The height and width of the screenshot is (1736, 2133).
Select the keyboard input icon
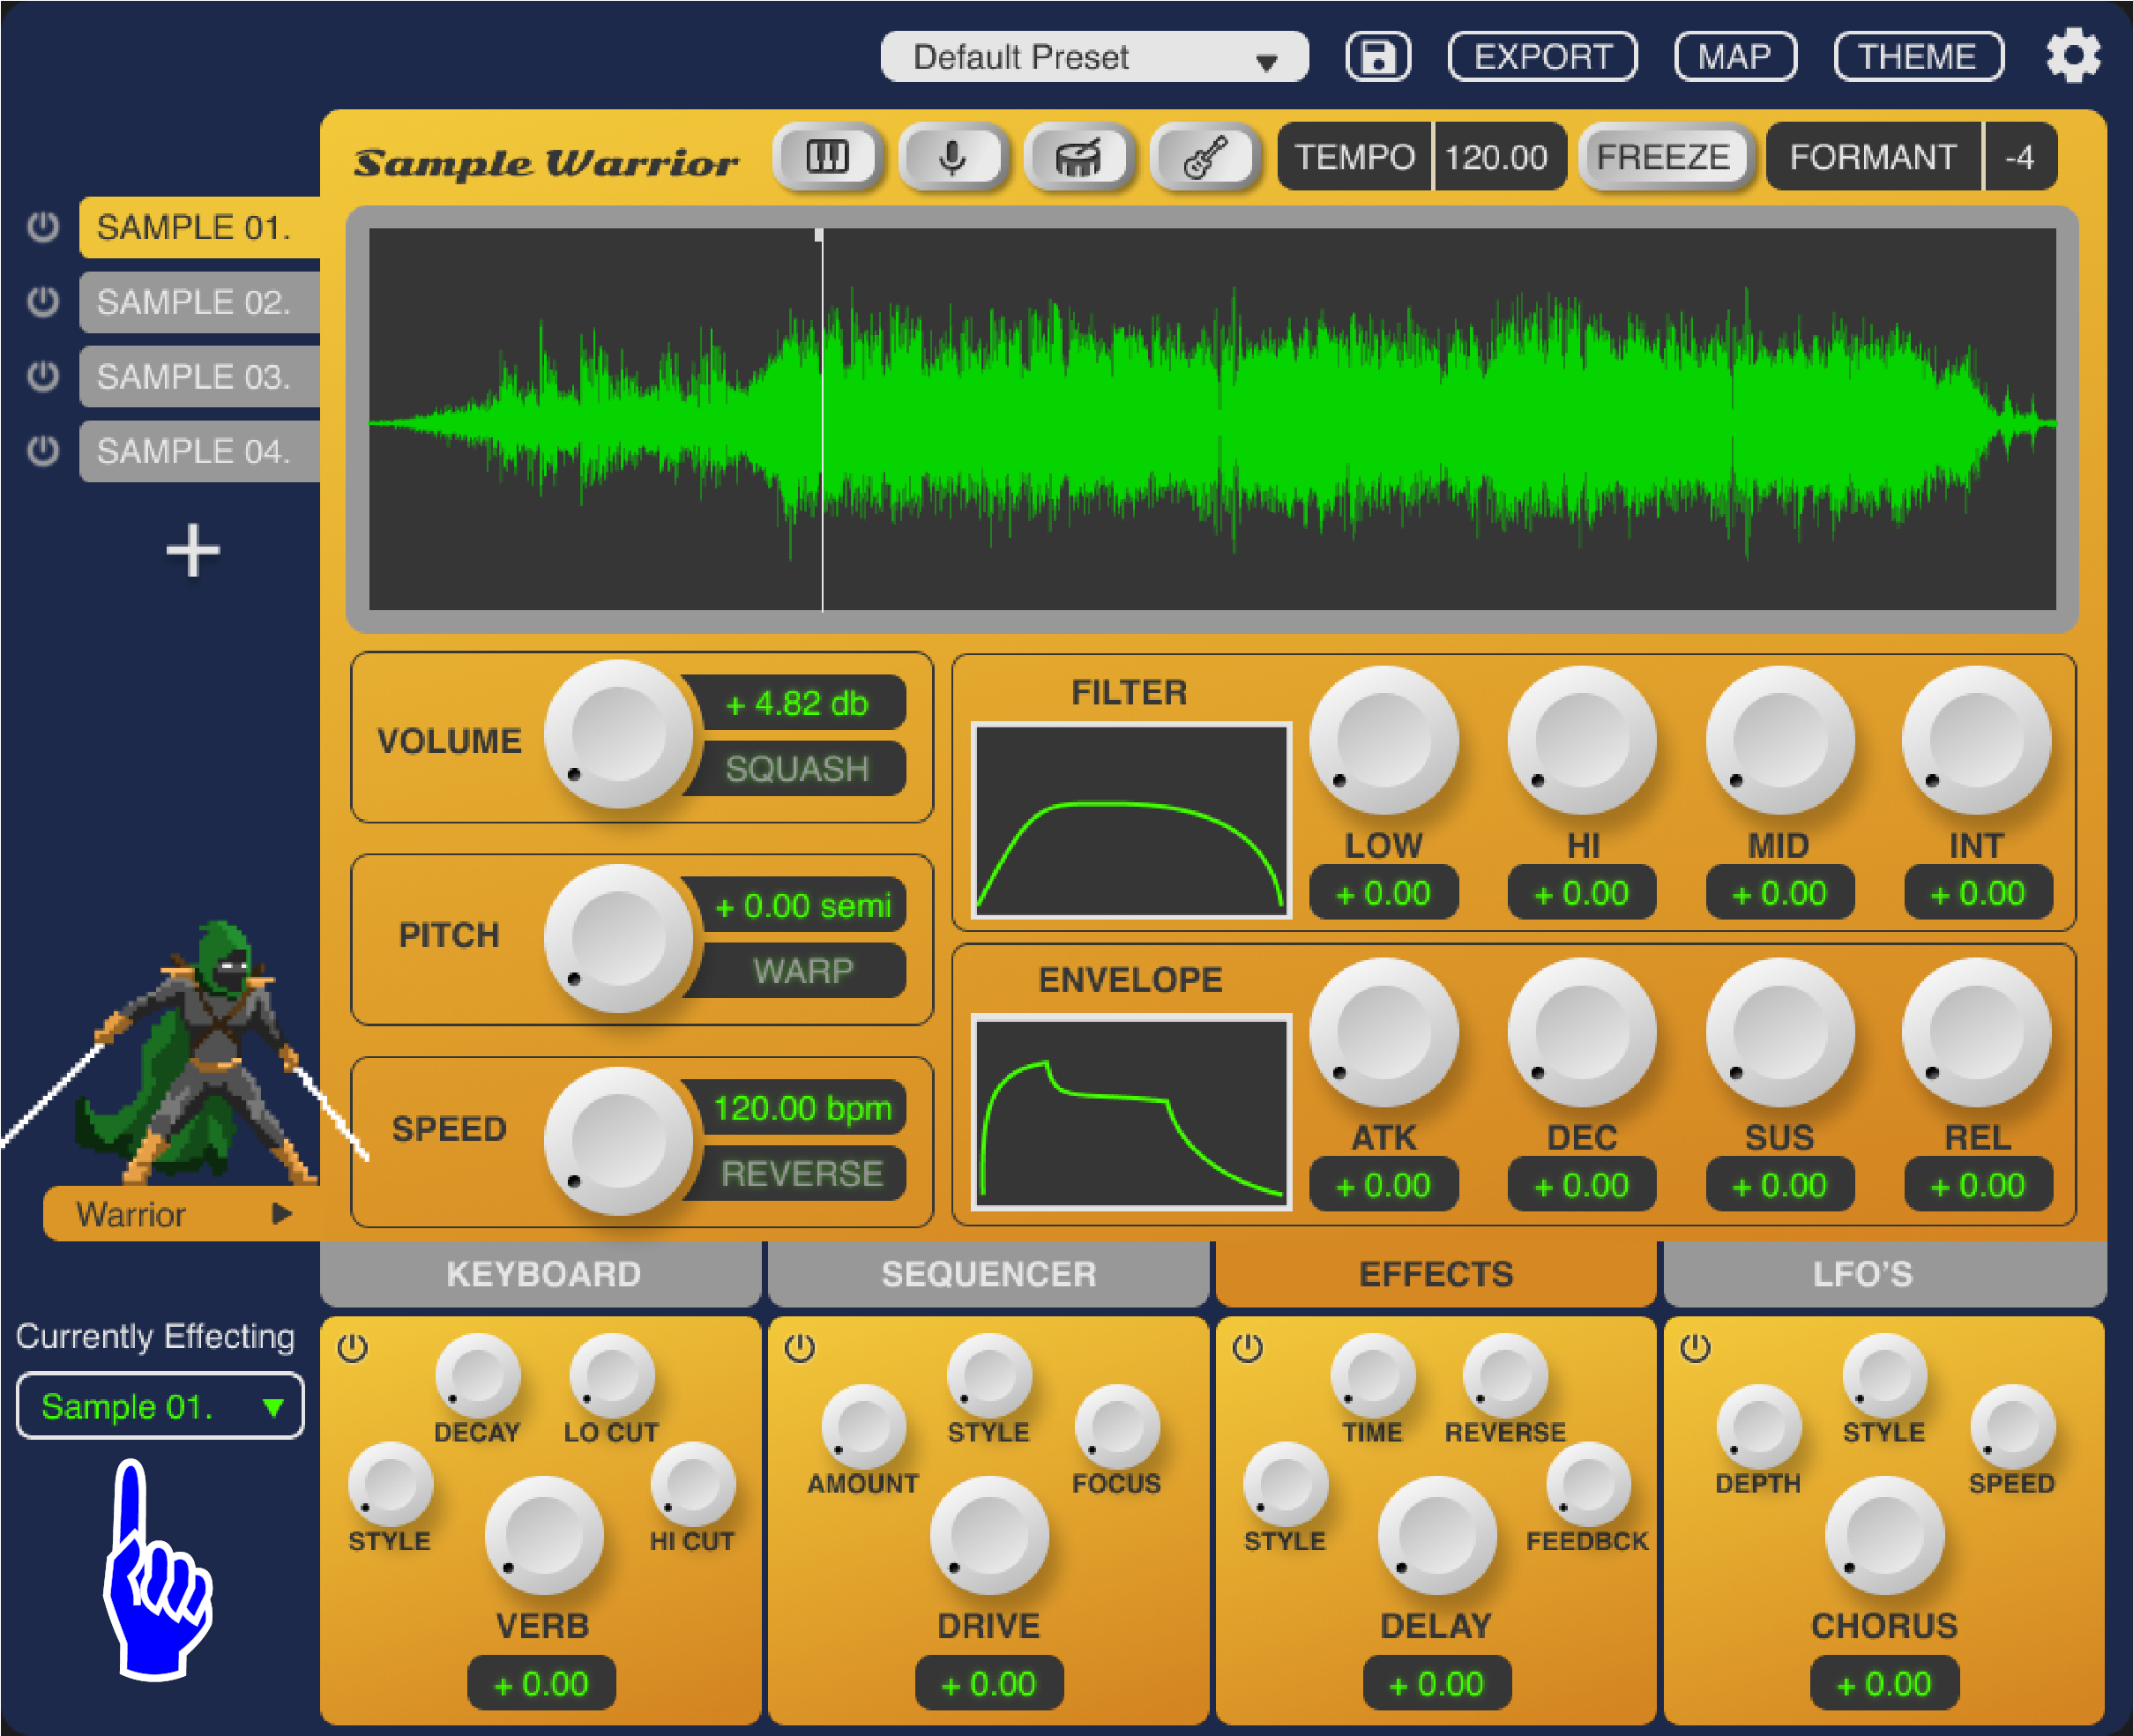(826, 157)
